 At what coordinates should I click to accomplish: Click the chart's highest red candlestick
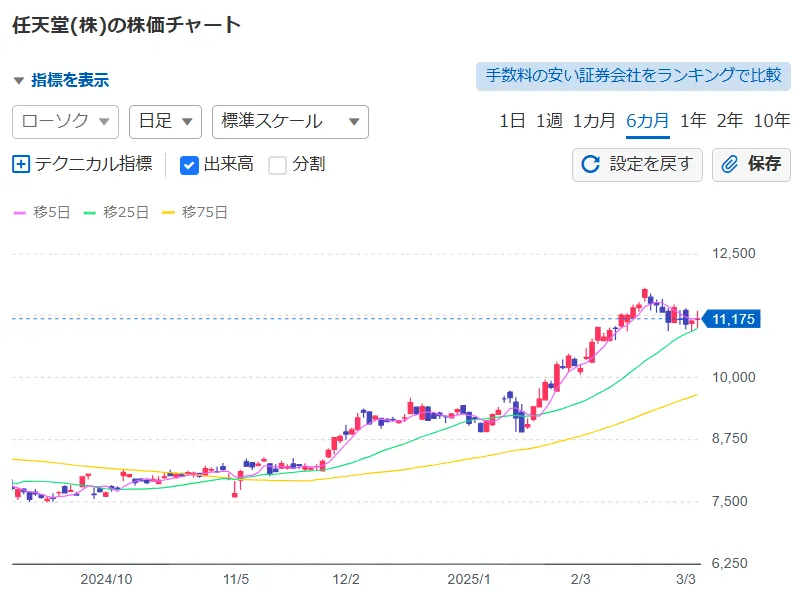pos(645,294)
